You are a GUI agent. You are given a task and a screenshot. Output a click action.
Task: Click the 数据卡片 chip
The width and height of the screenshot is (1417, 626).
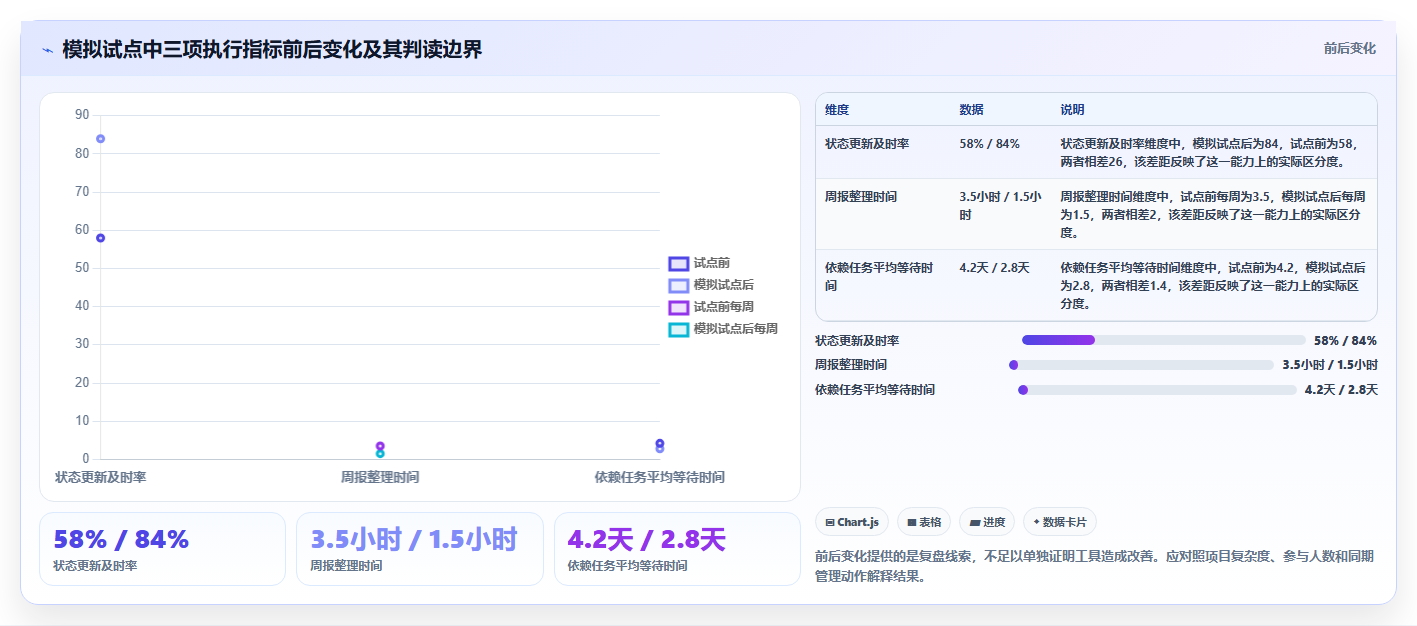point(1060,522)
